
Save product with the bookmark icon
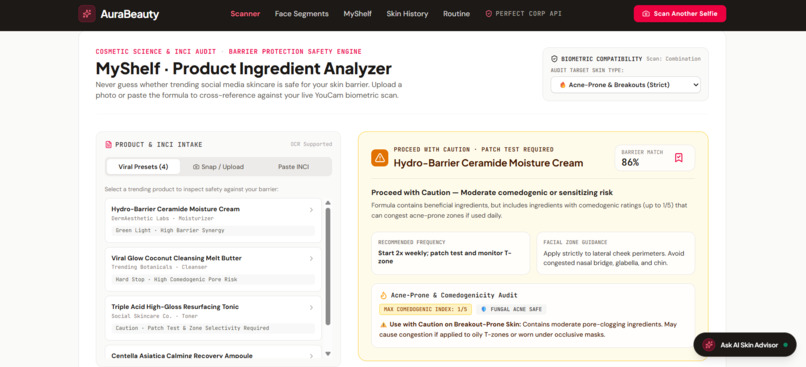point(679,158)
